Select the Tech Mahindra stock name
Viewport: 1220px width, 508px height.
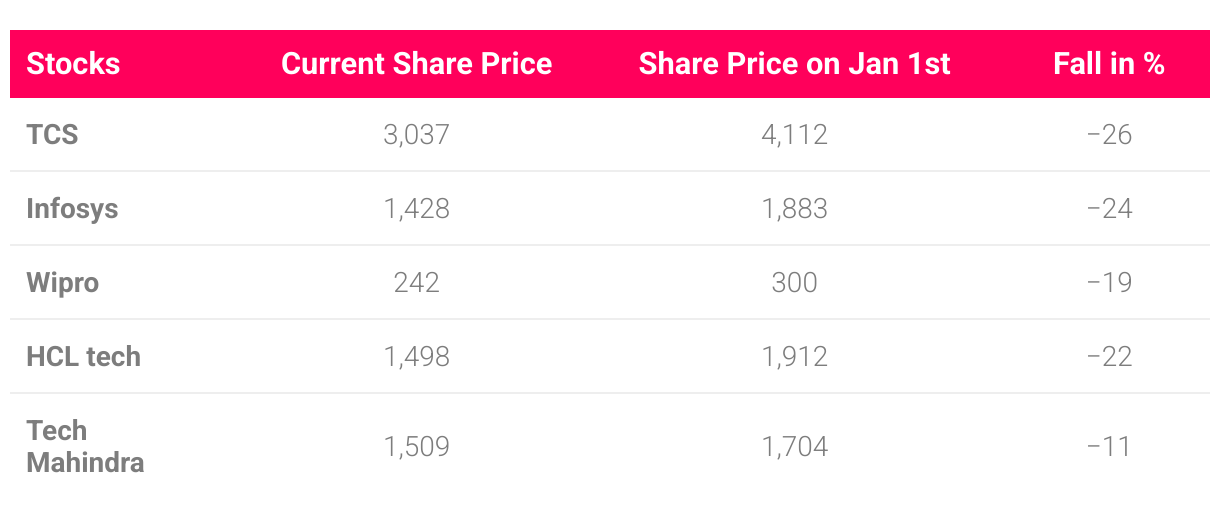[x=85, y=446]
